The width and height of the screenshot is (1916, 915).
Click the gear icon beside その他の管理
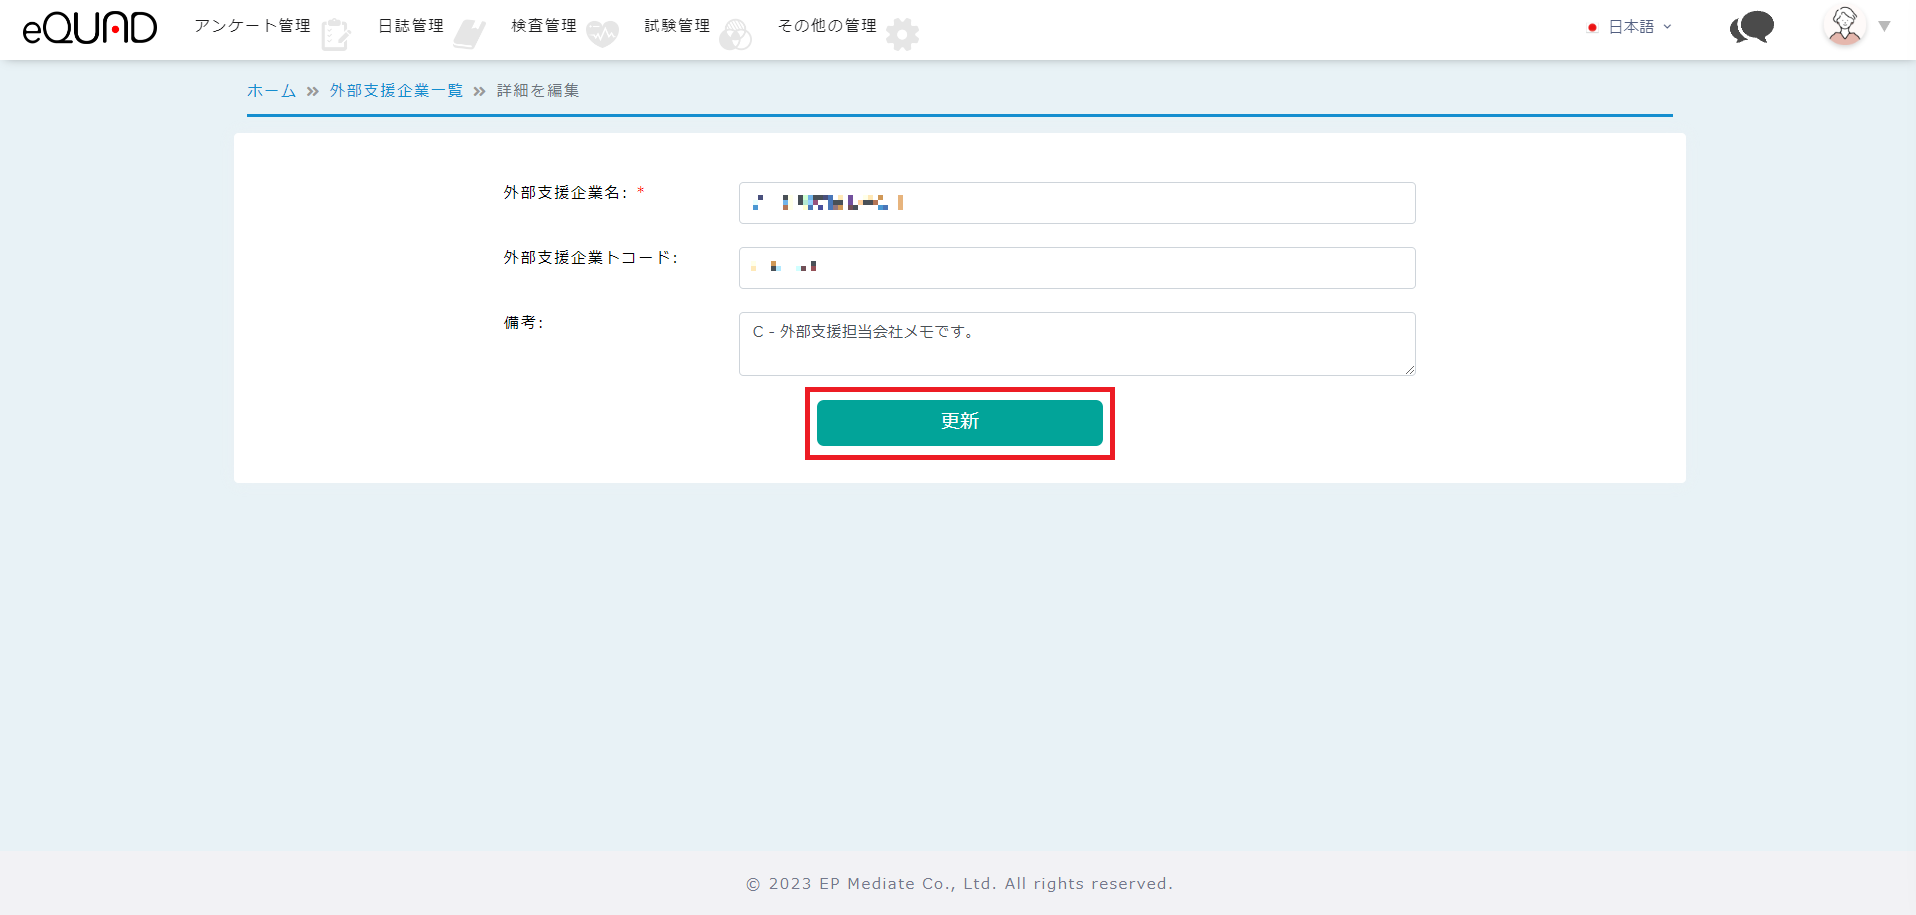[902, 35]
